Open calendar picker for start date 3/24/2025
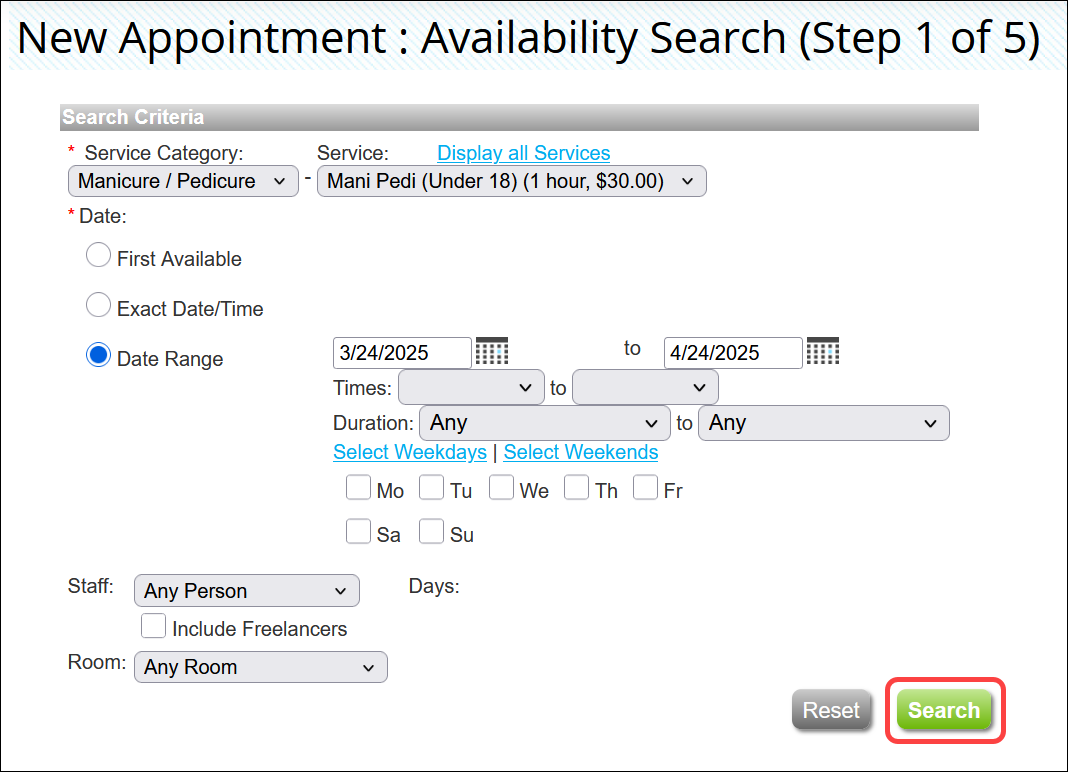The height and width of the screenshot is (772, 1068). (492, 351)
